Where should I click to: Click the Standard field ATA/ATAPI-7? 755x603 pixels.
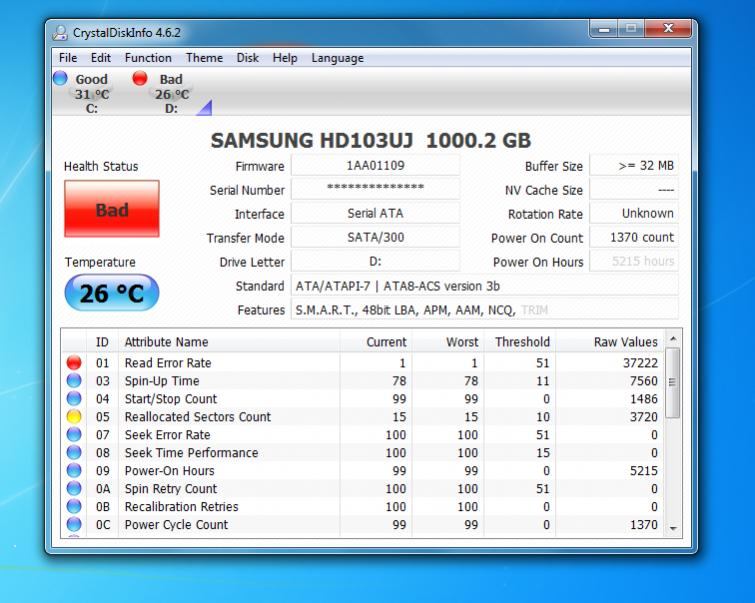(484, 286)
